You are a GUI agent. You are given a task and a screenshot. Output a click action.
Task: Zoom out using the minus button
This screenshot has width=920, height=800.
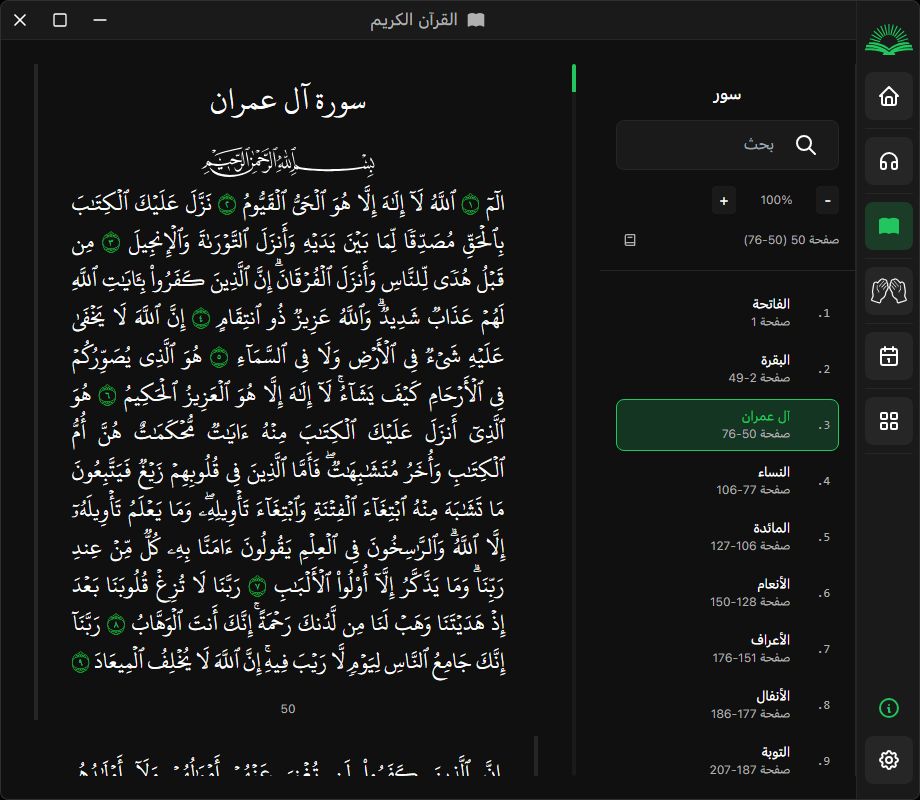tap(827, 200)
